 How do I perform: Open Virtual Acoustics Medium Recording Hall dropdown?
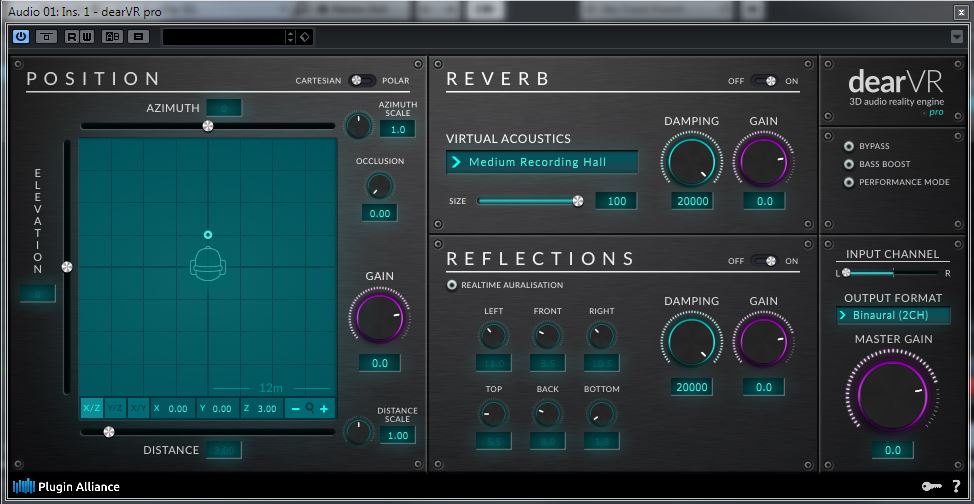(542, 162)
